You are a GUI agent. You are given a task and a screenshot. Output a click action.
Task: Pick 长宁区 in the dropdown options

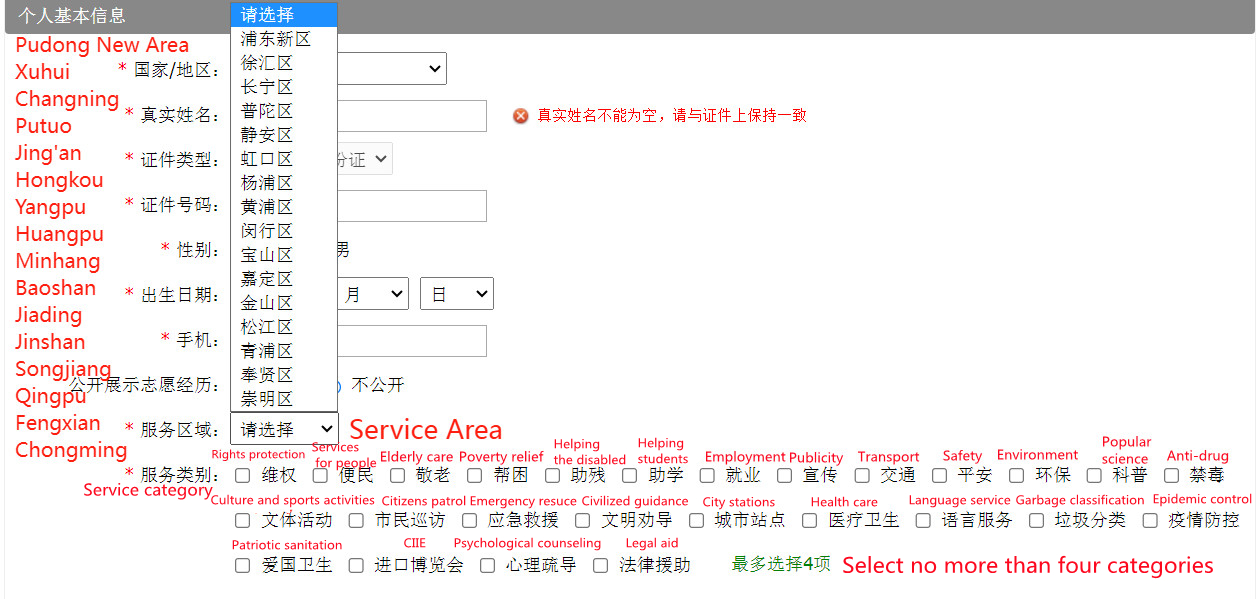(x=284, y=87)
